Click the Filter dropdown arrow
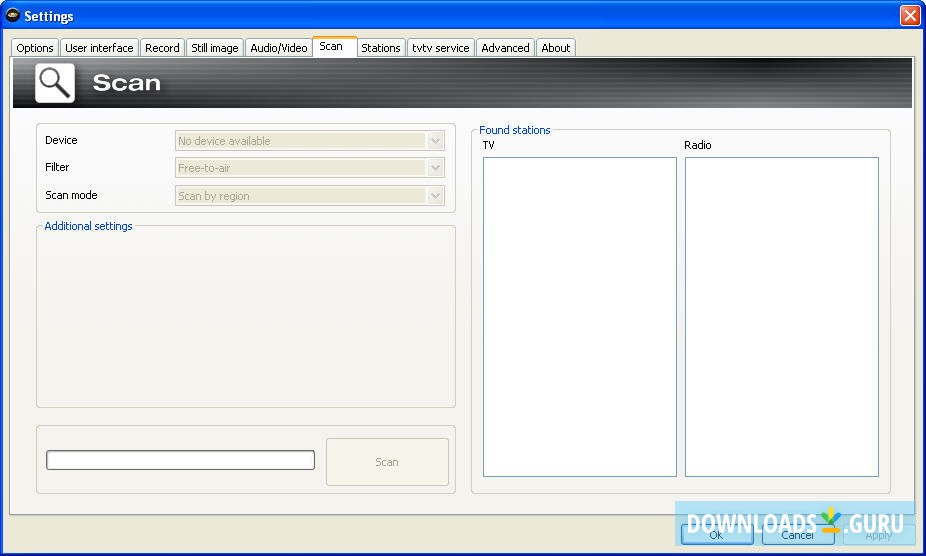This screenshot has width=926, height=556. tap(436, 168)
